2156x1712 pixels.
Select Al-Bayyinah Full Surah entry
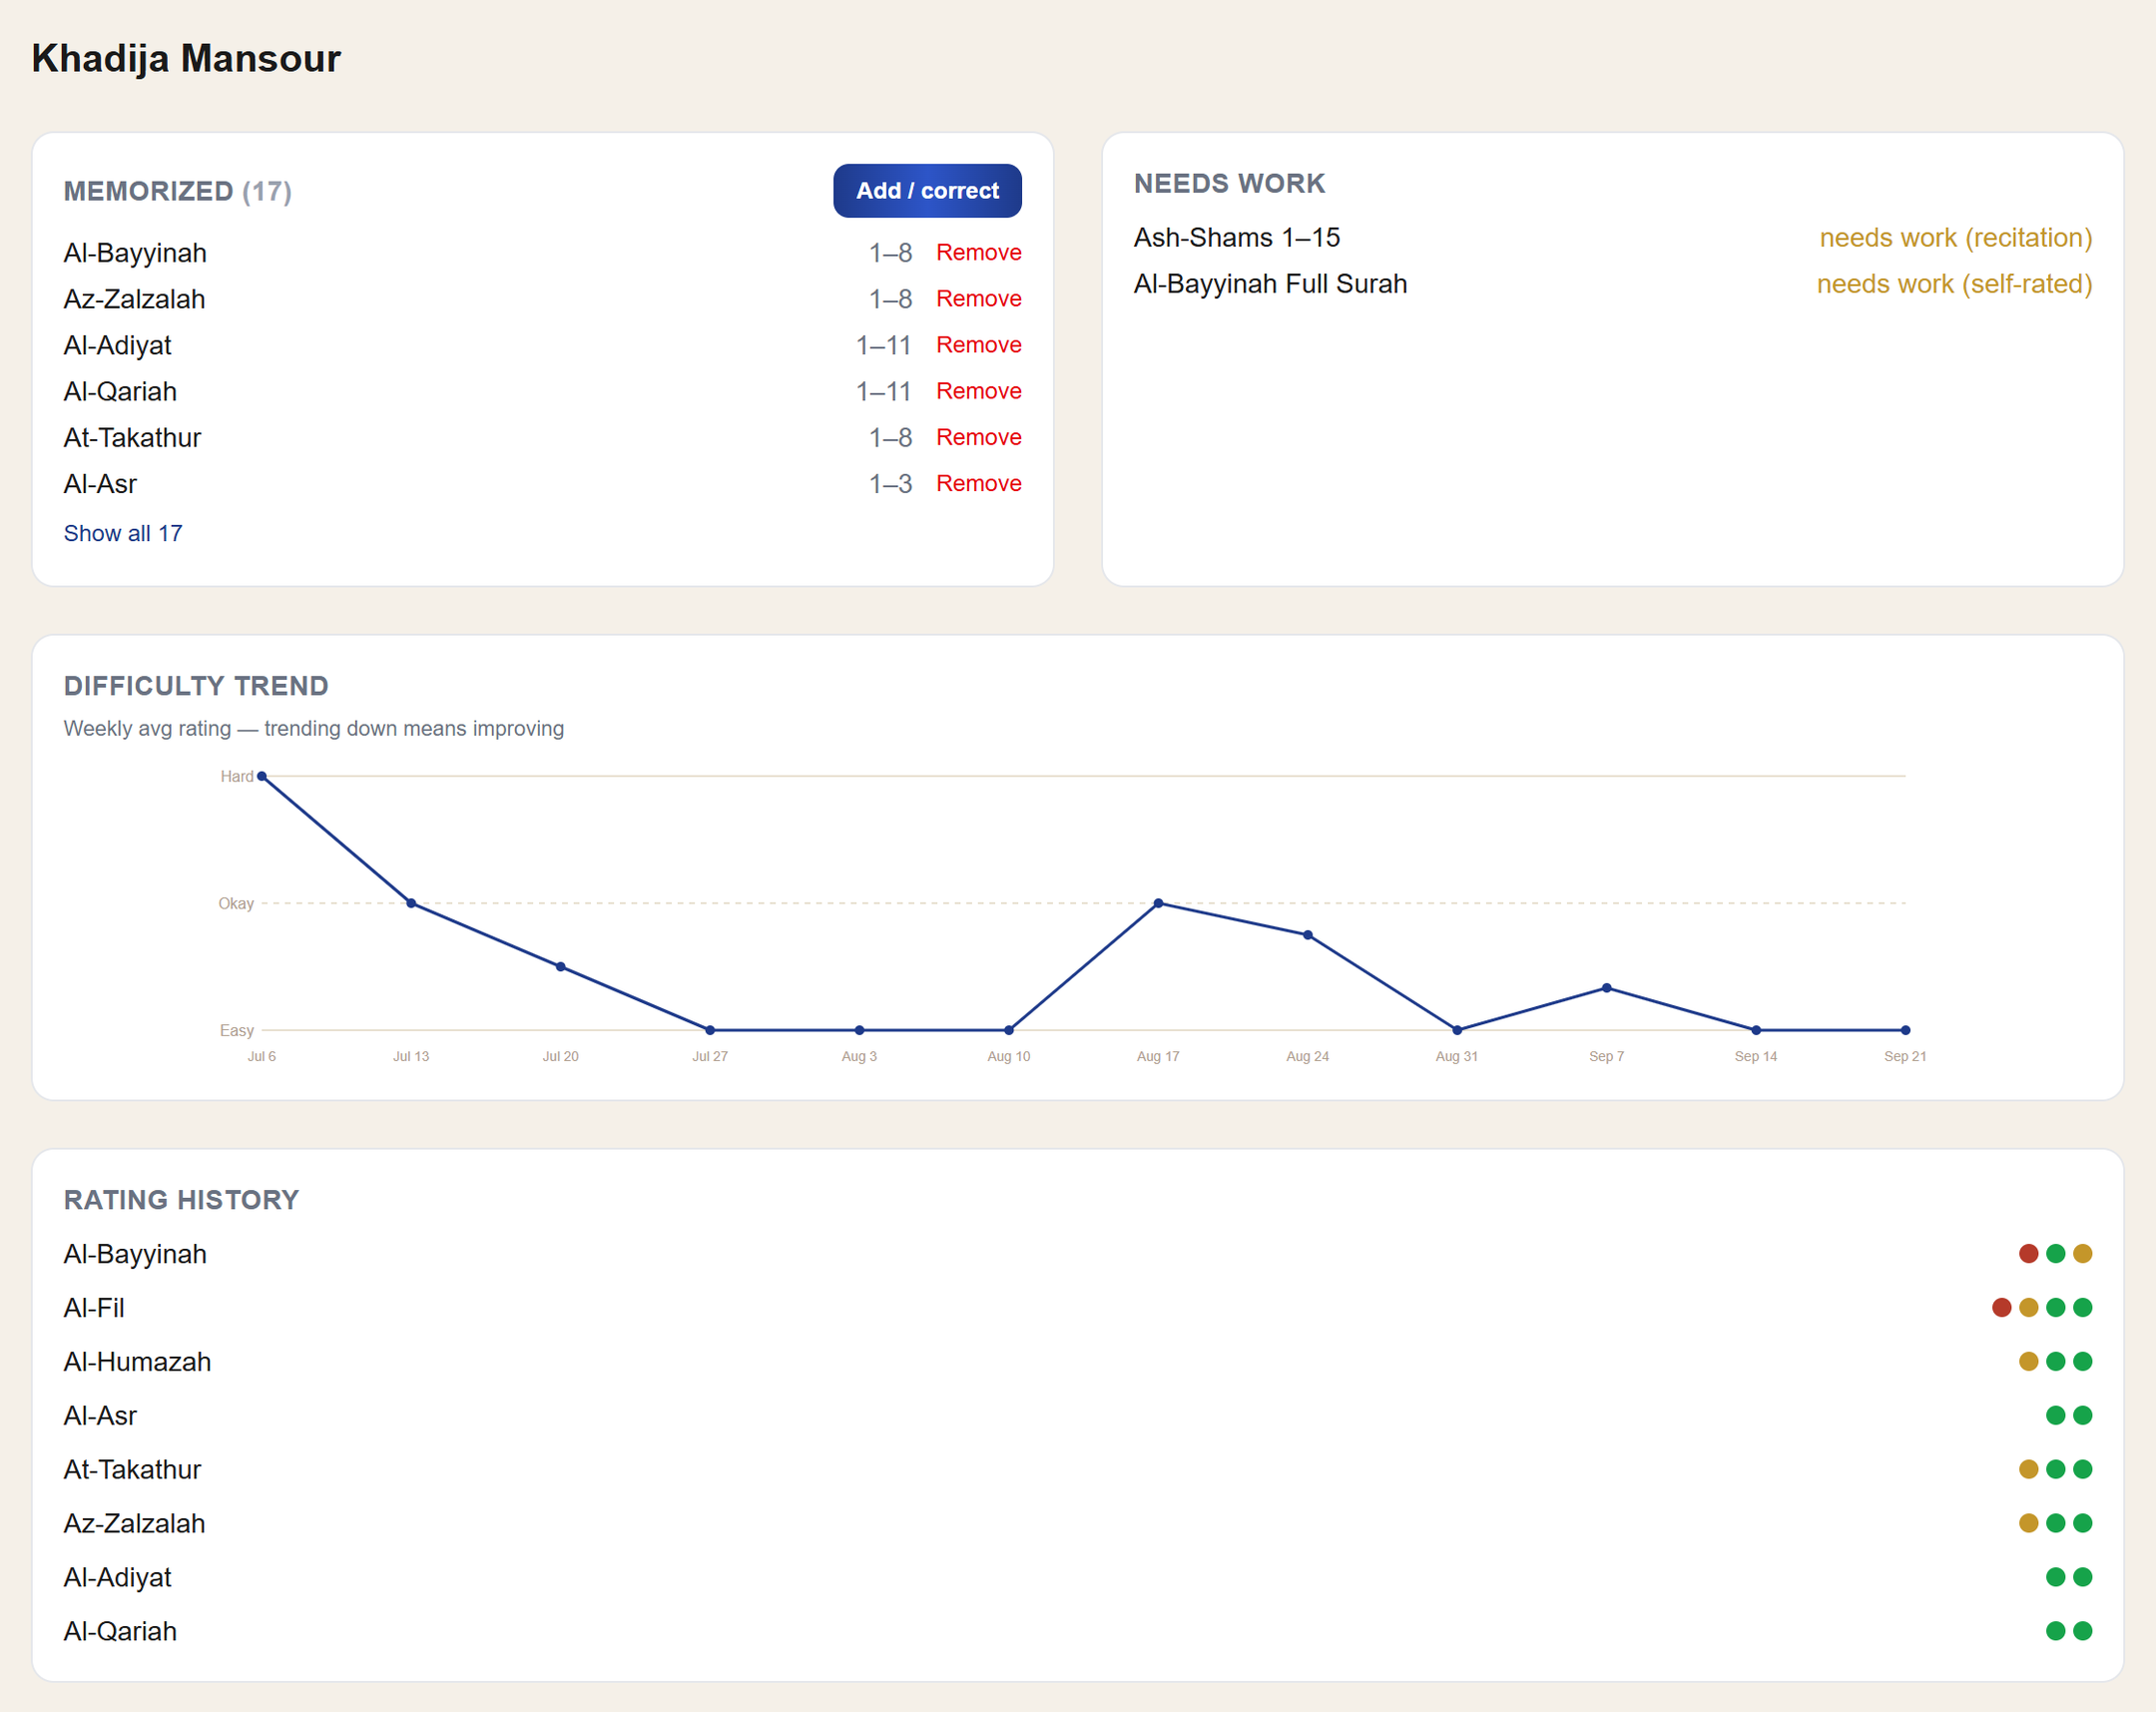[x=1270, y=284]
